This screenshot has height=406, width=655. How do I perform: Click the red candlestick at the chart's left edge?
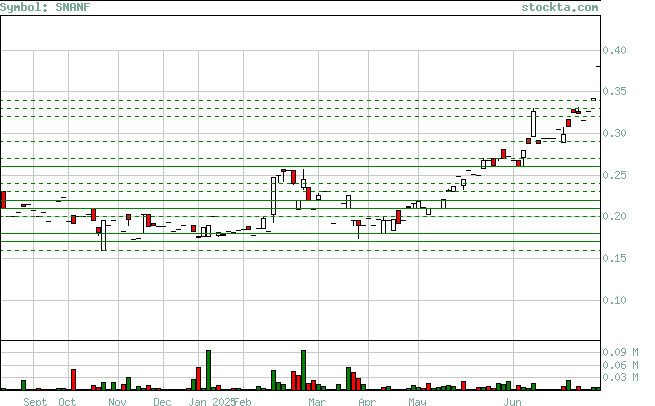coord(3,200)
